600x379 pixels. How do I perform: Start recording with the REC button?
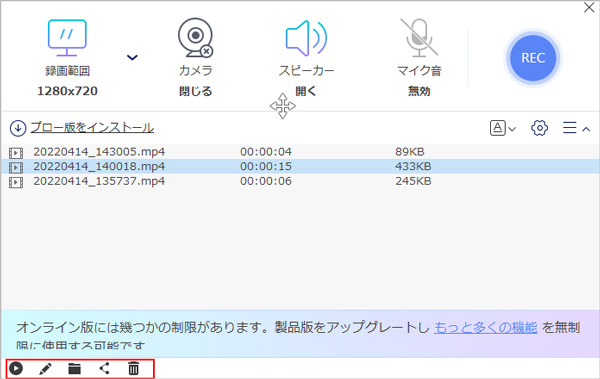point(533,58)
